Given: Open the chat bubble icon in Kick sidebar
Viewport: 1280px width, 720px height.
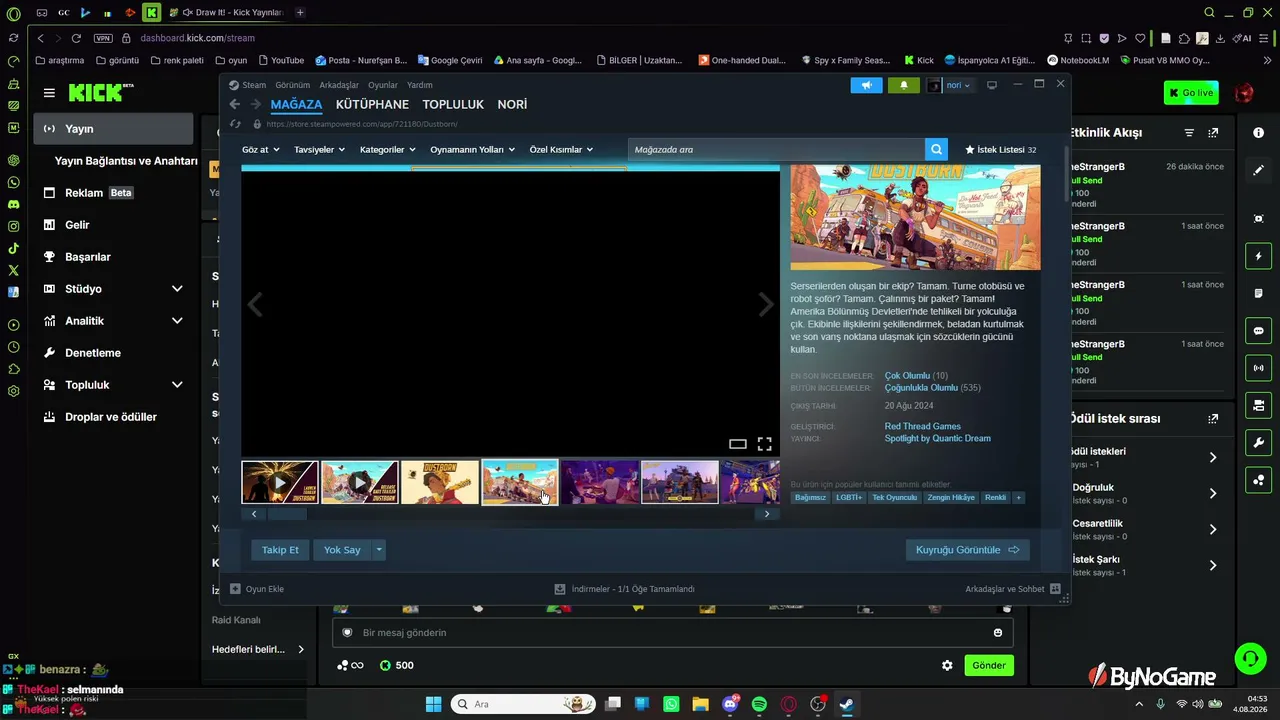Looking at the screenshot, I should pos(1258,331).
